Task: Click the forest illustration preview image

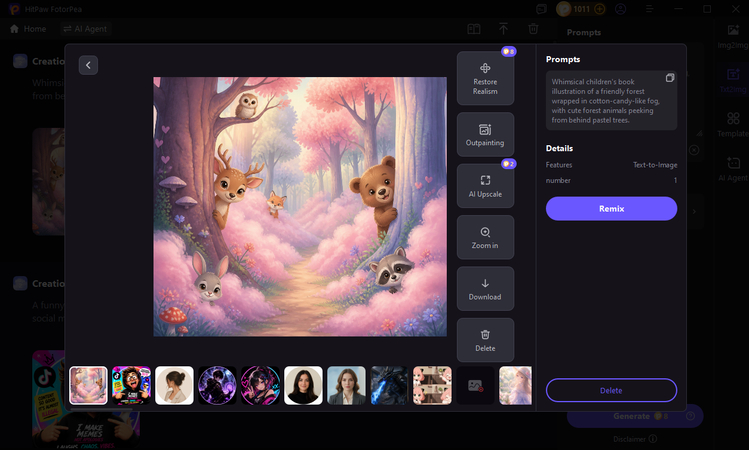Action: (x=300, y=207)
